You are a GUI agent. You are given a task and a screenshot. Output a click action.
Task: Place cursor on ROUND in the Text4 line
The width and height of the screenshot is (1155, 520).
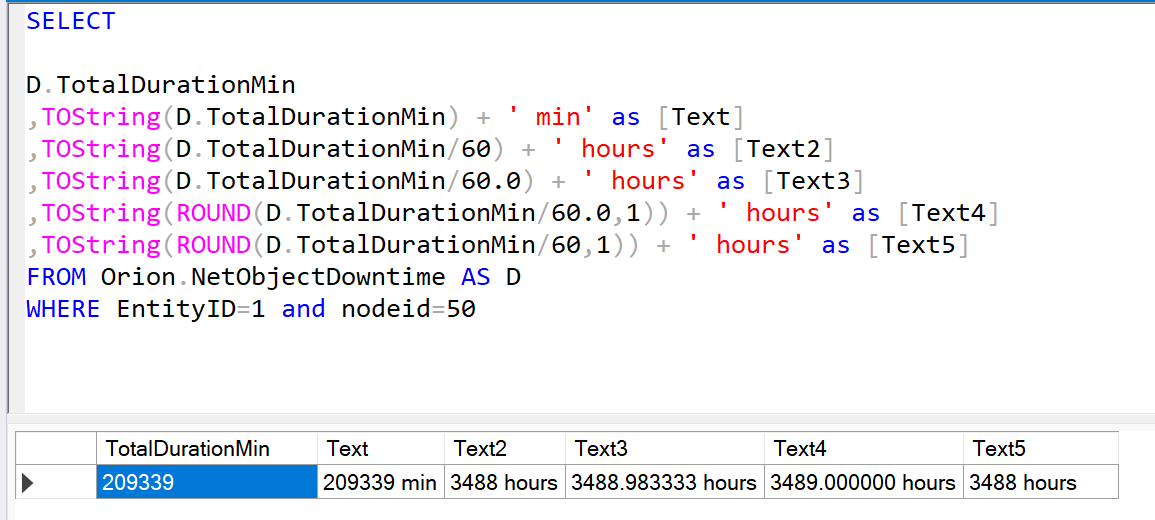214,213
